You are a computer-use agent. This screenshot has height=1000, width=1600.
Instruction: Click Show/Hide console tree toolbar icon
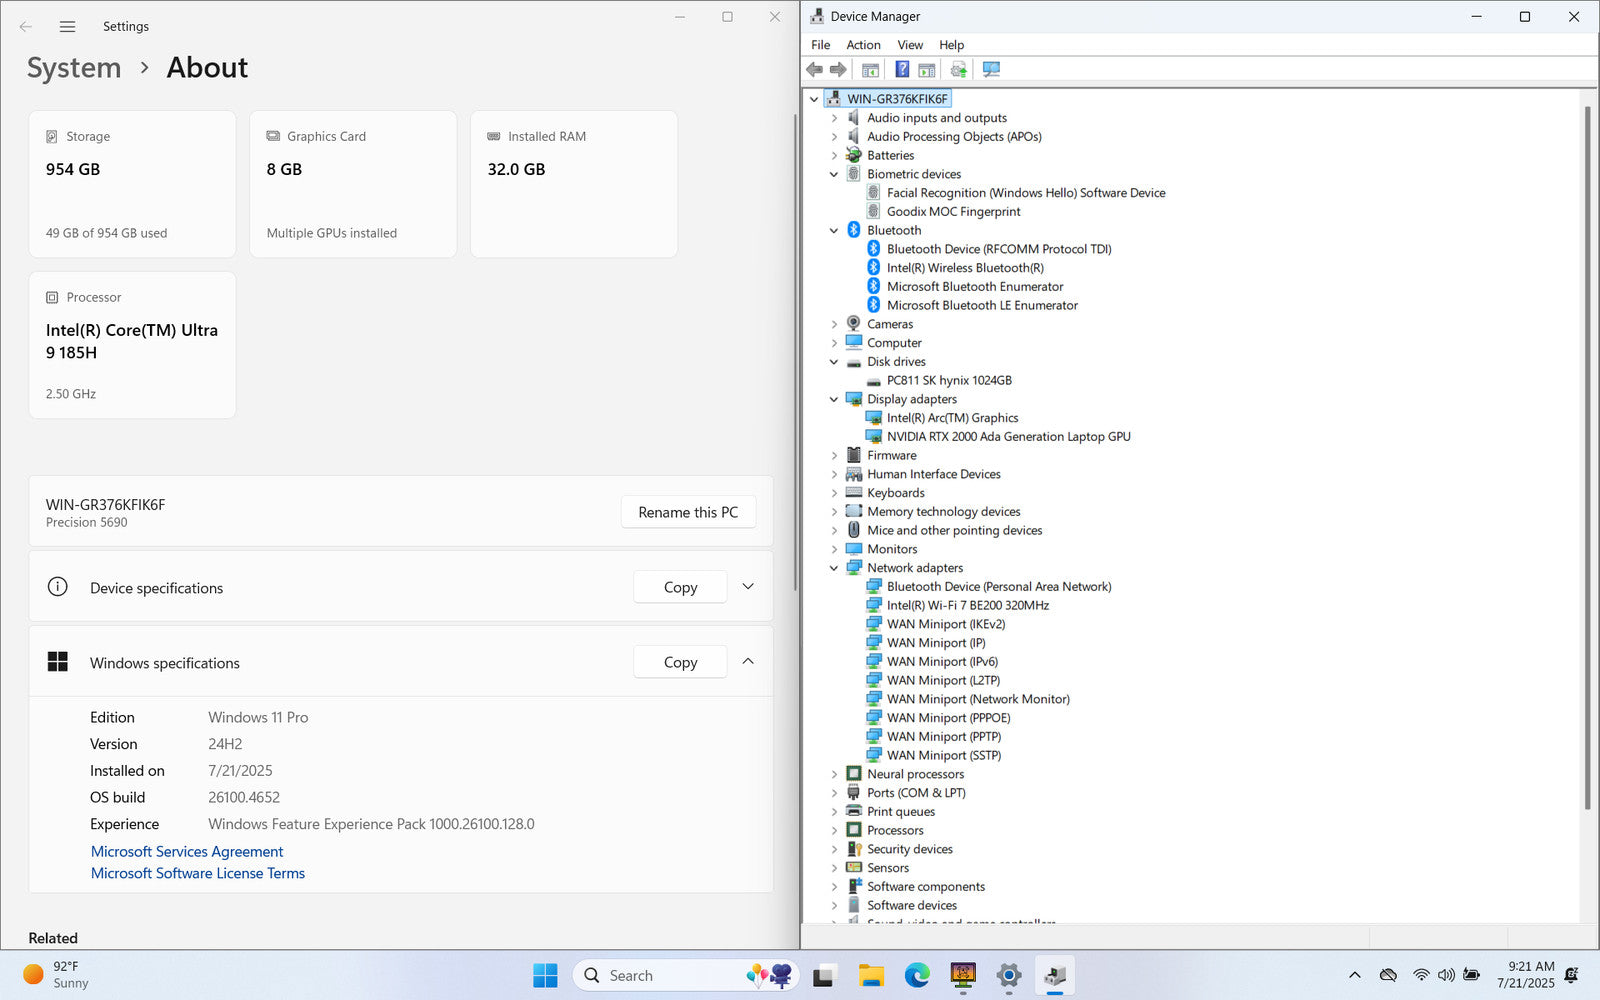coord(870,69)
